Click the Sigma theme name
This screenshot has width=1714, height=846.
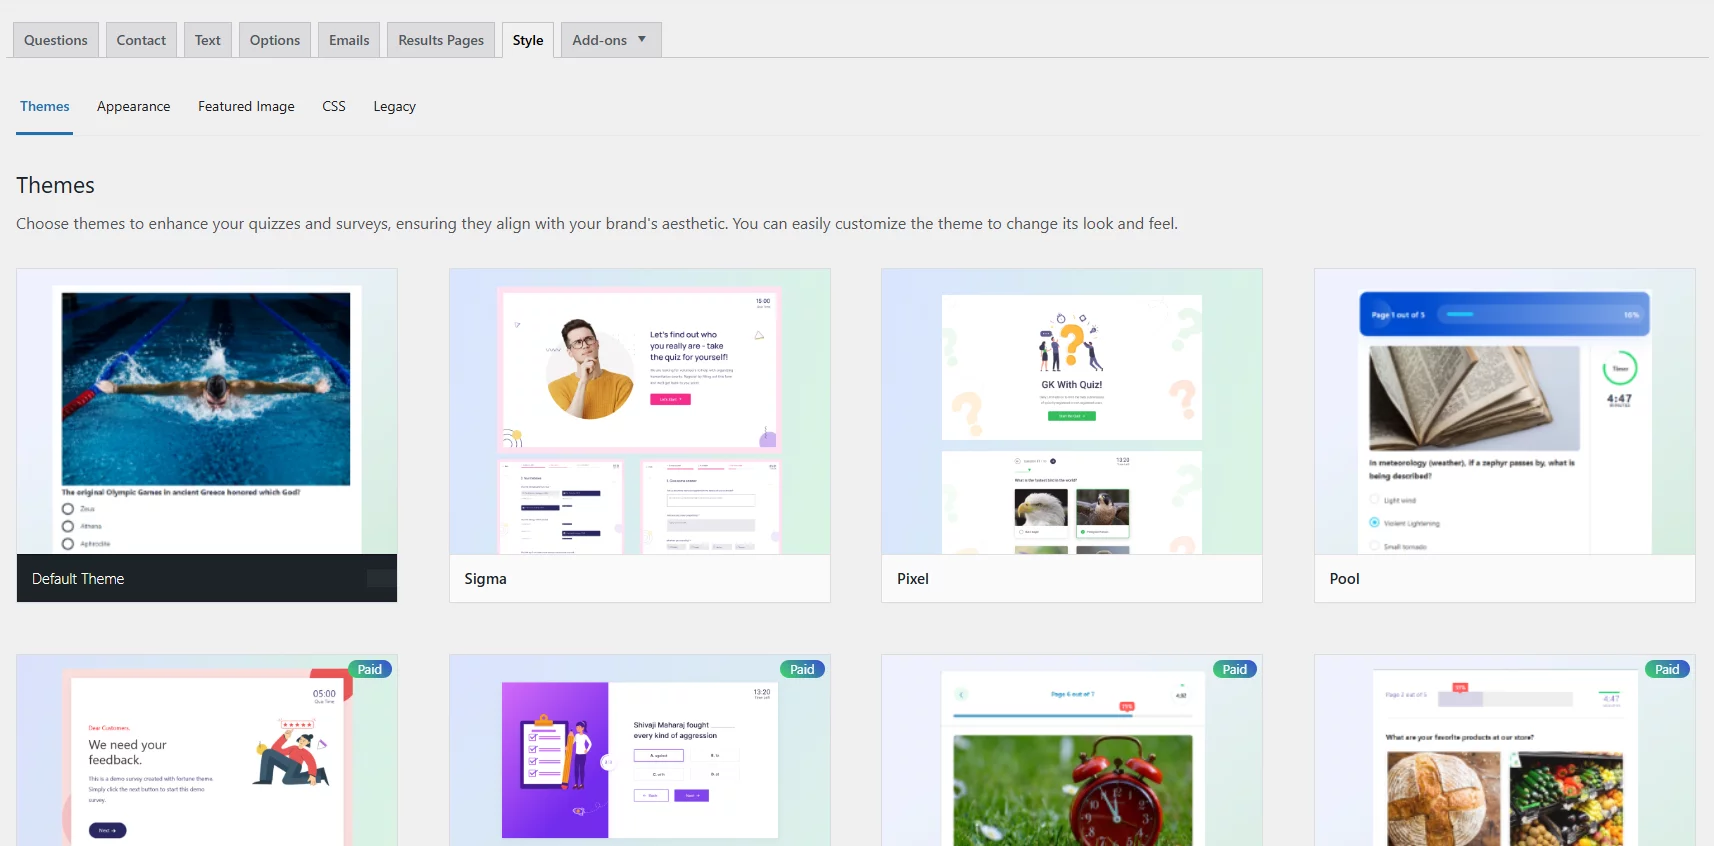(x=485, y=579)
